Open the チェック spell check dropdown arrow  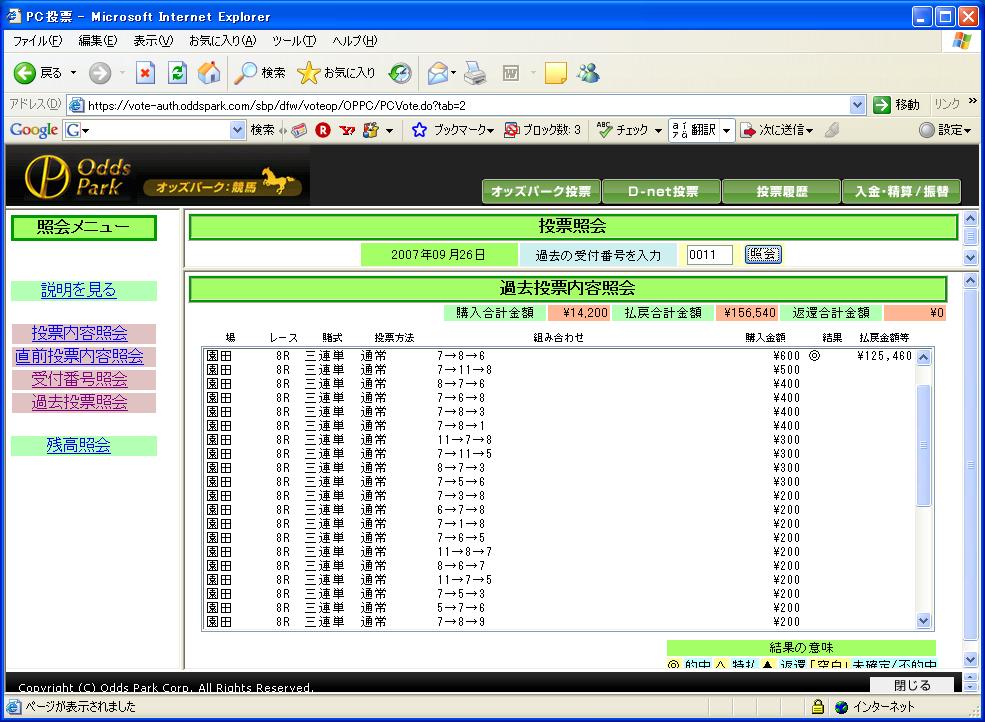tap(658, 130)
